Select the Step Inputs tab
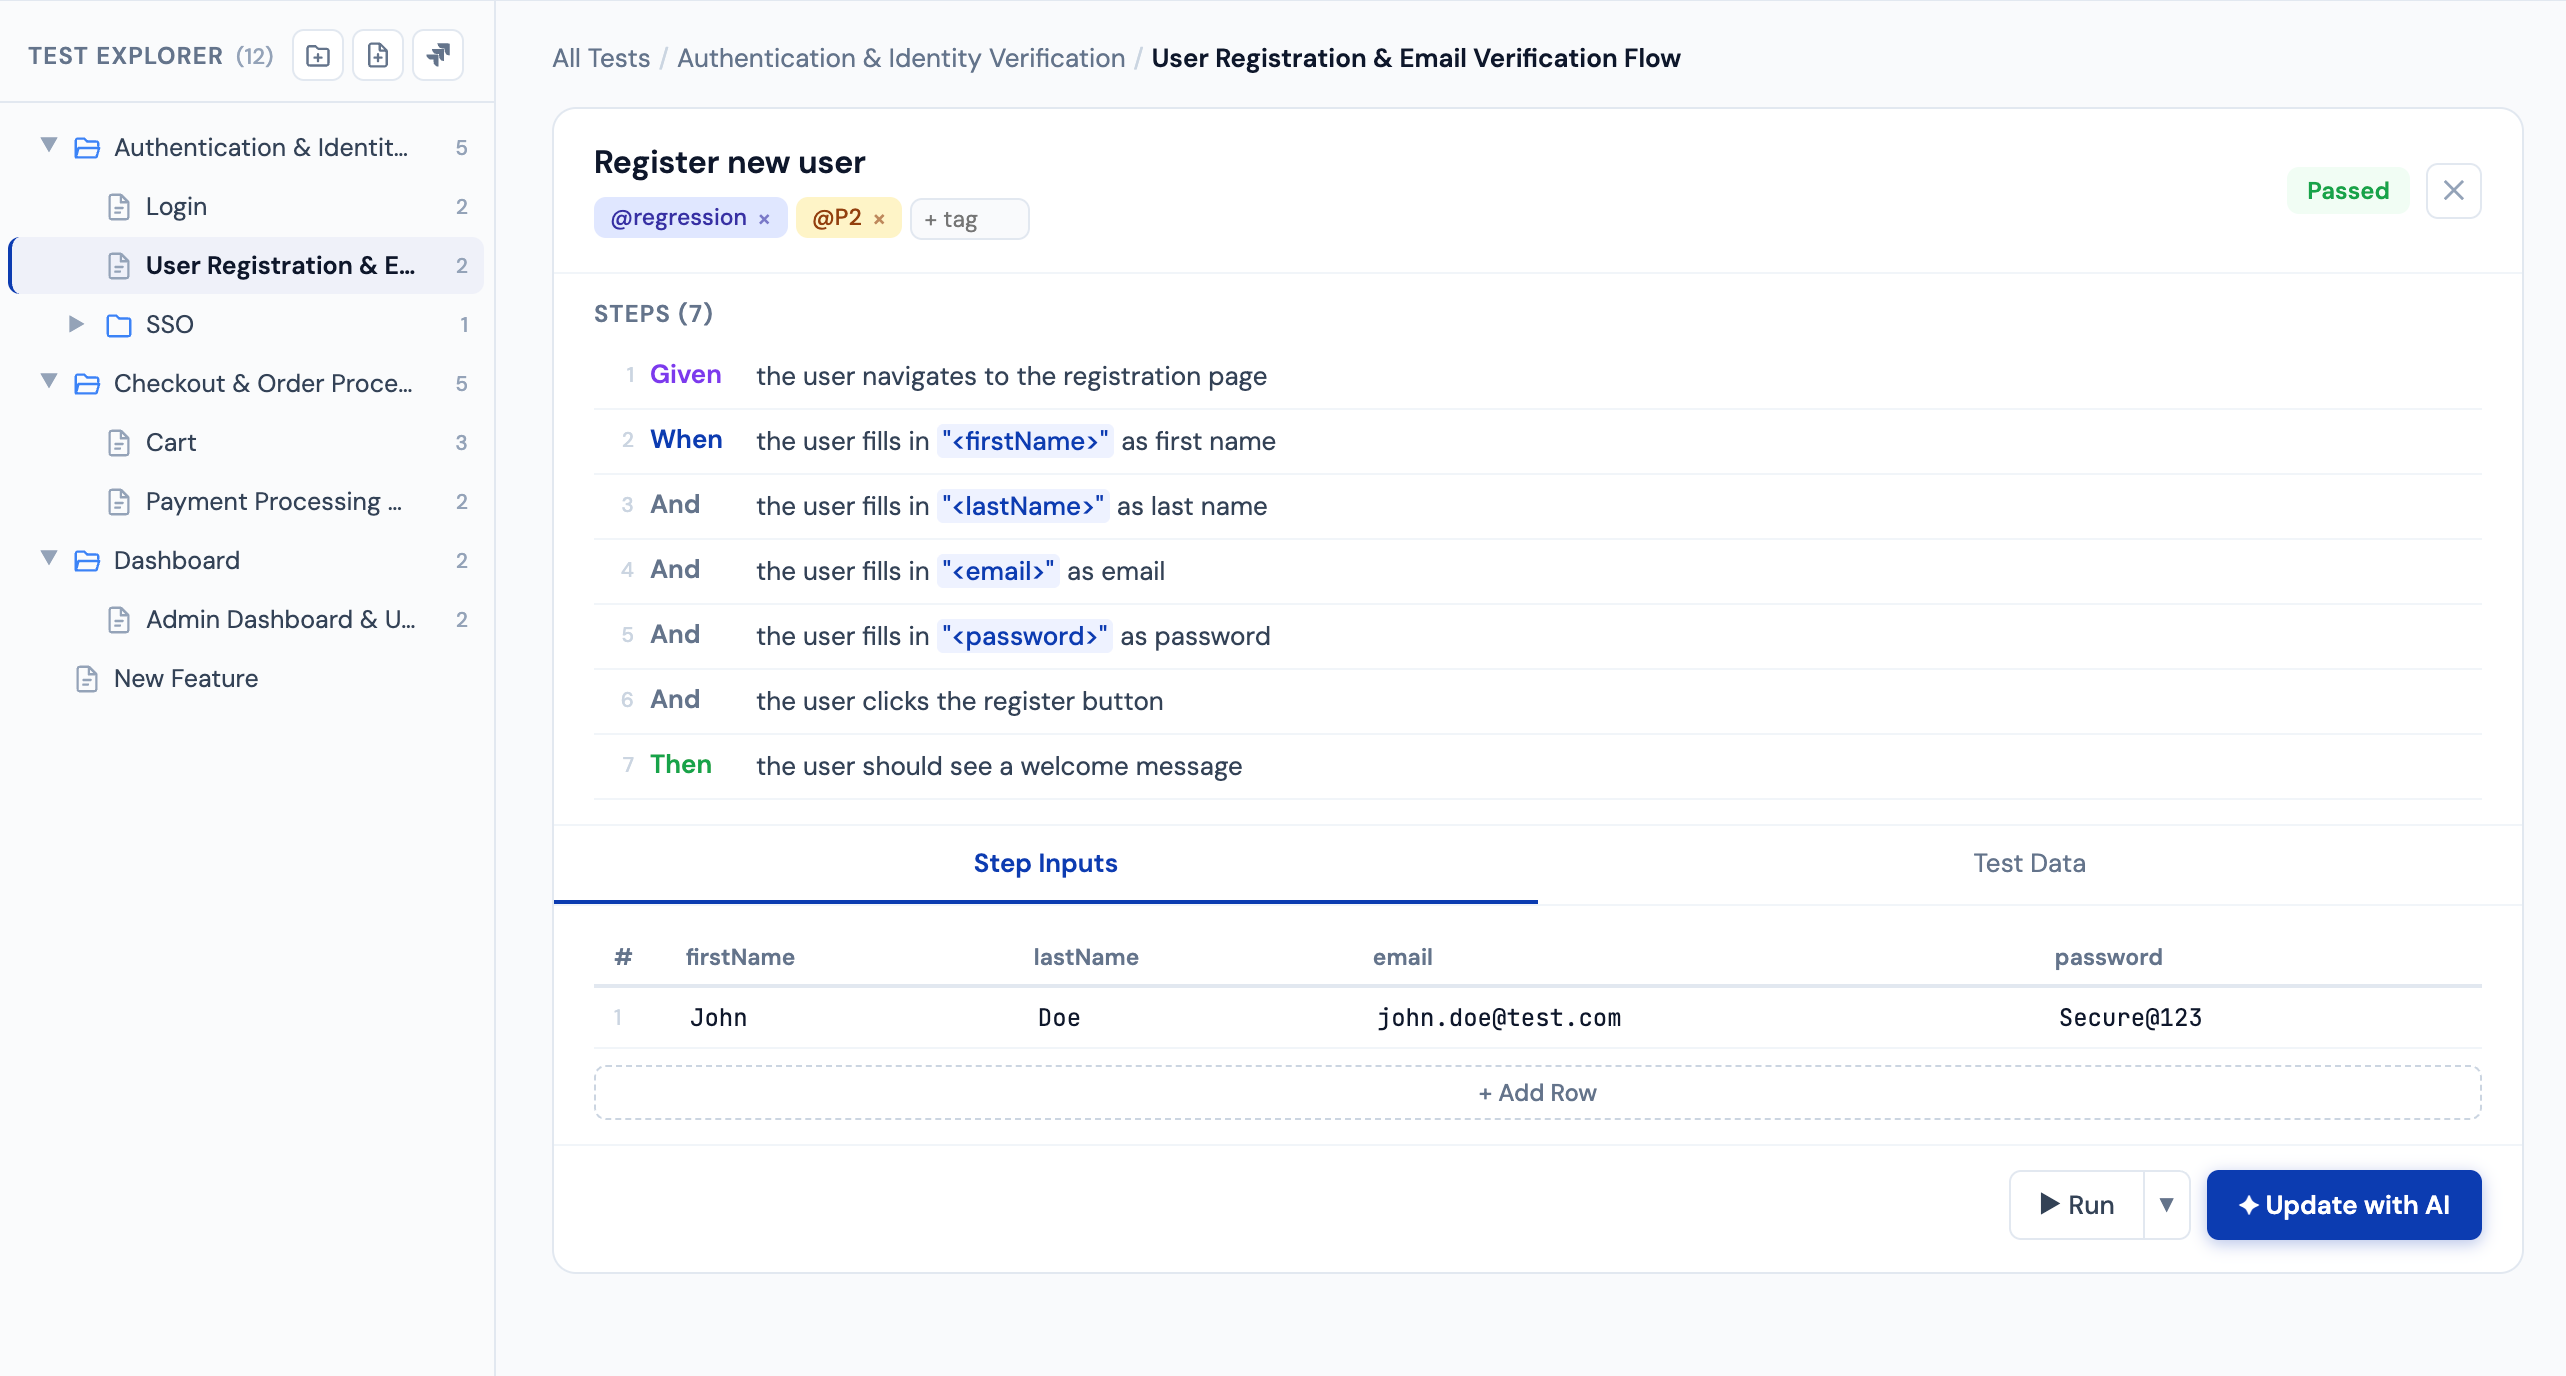Screen dimensions: 2566x1376 [x=1045, y=863]
